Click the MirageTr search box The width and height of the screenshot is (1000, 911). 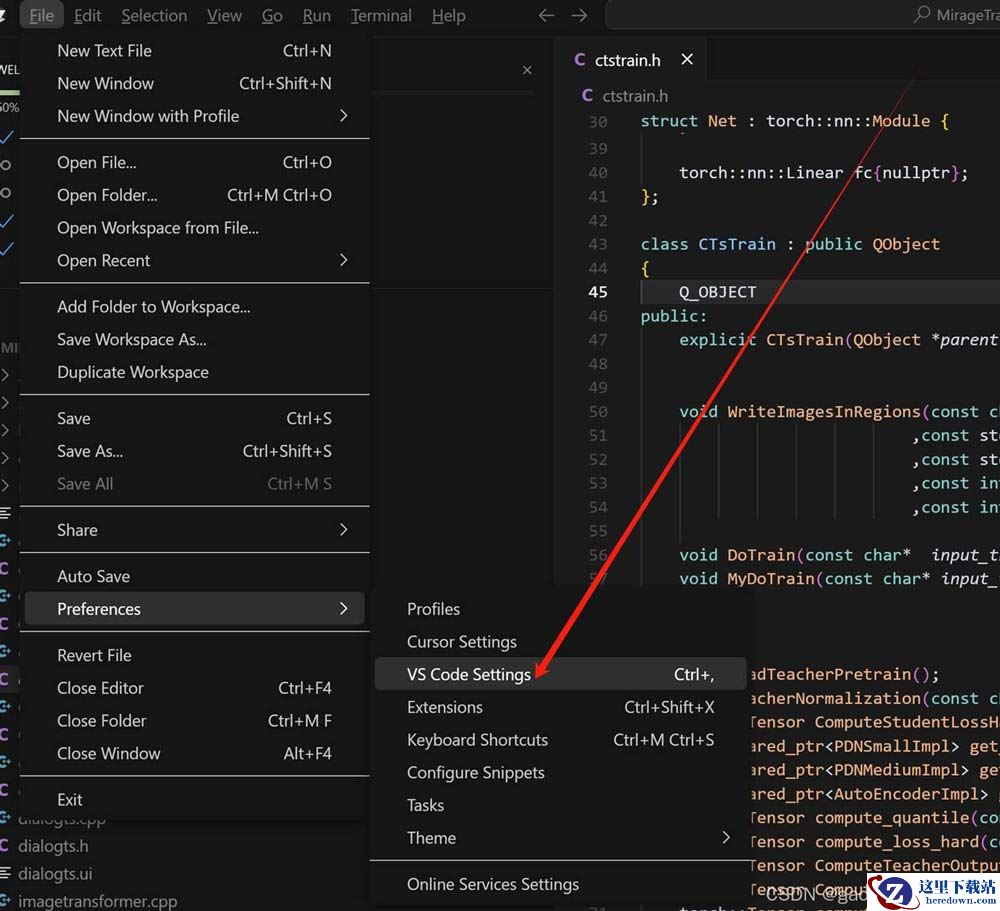click(802, 15)
